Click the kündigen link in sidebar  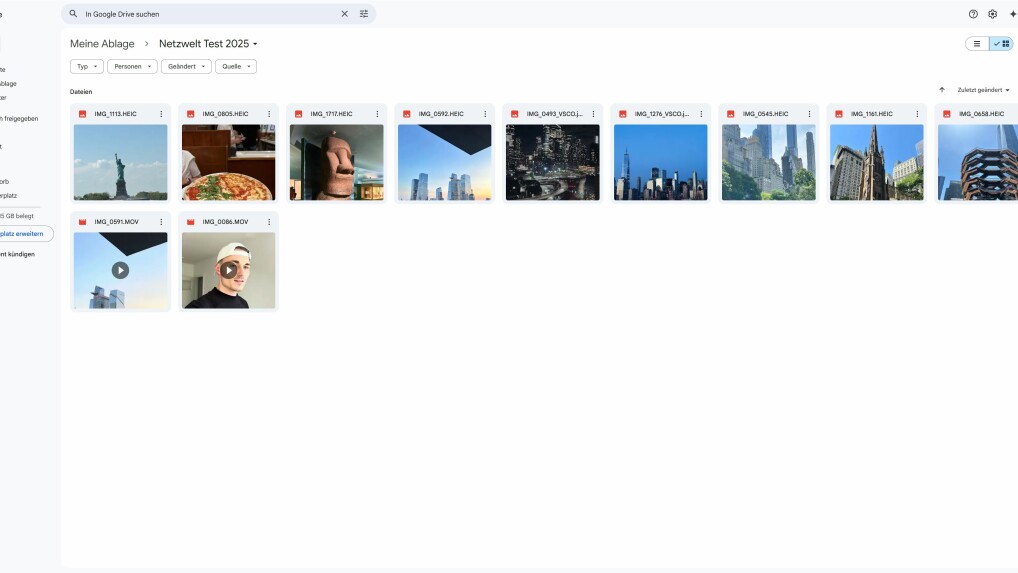[19, 254]
